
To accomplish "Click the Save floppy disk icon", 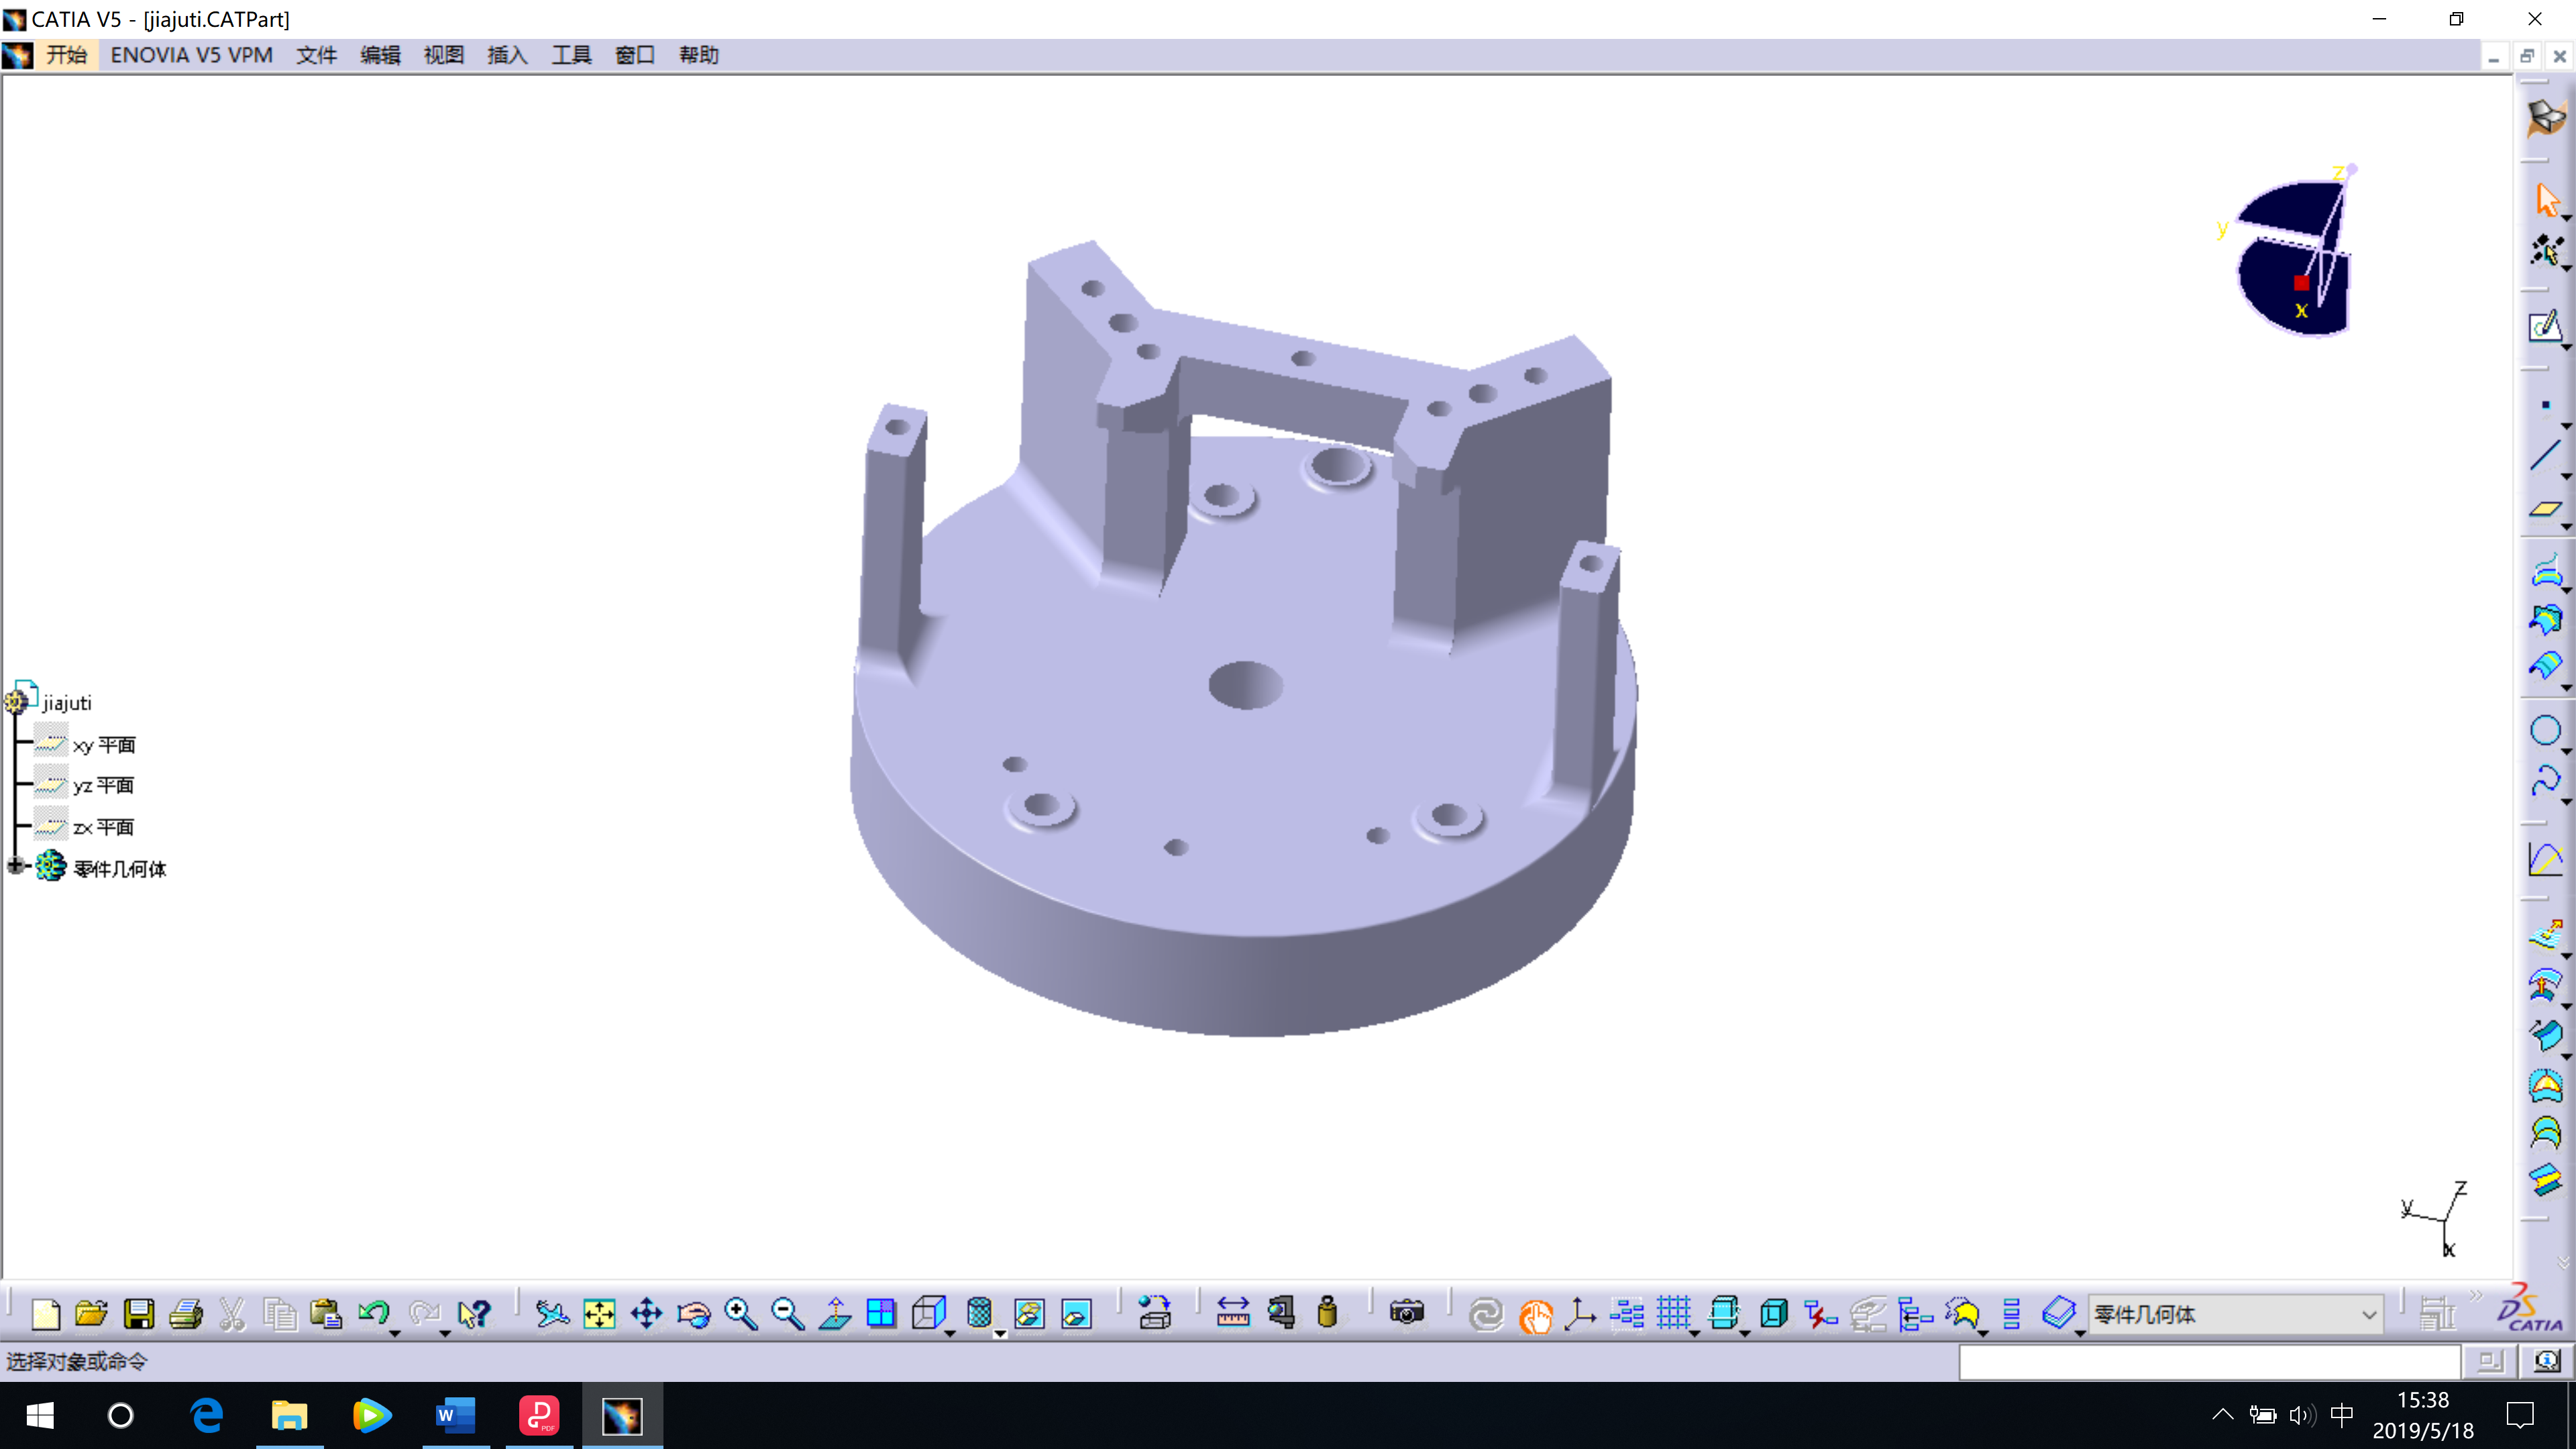I will point(138,1314).
